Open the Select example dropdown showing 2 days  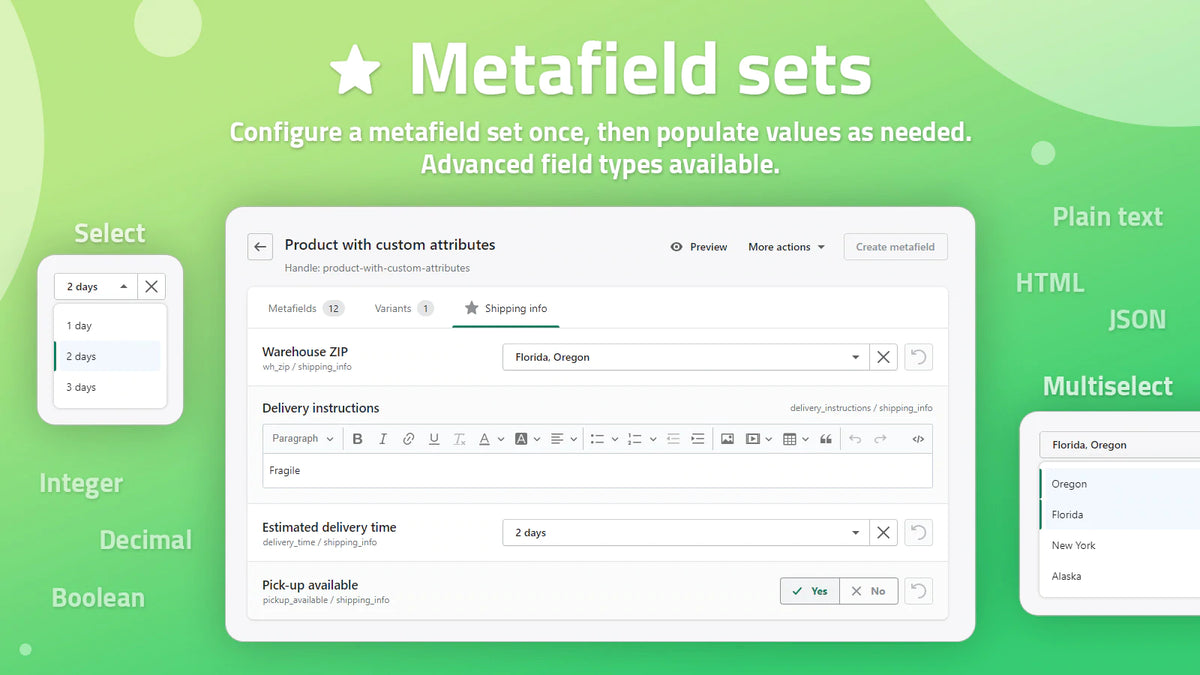click(x=96, y=287)
